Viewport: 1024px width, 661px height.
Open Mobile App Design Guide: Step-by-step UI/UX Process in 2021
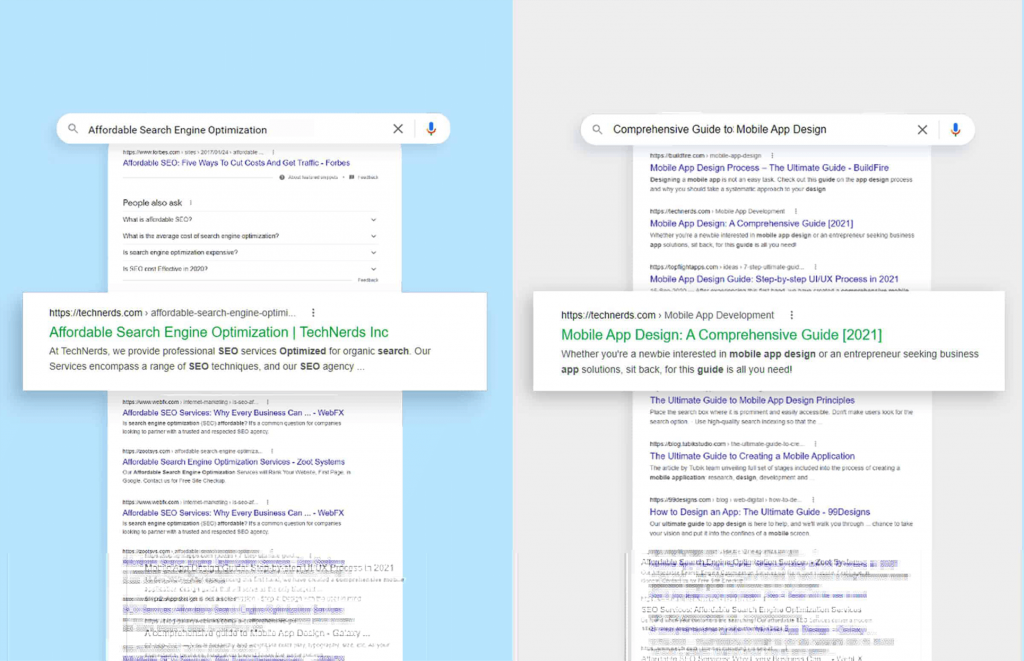774,279
